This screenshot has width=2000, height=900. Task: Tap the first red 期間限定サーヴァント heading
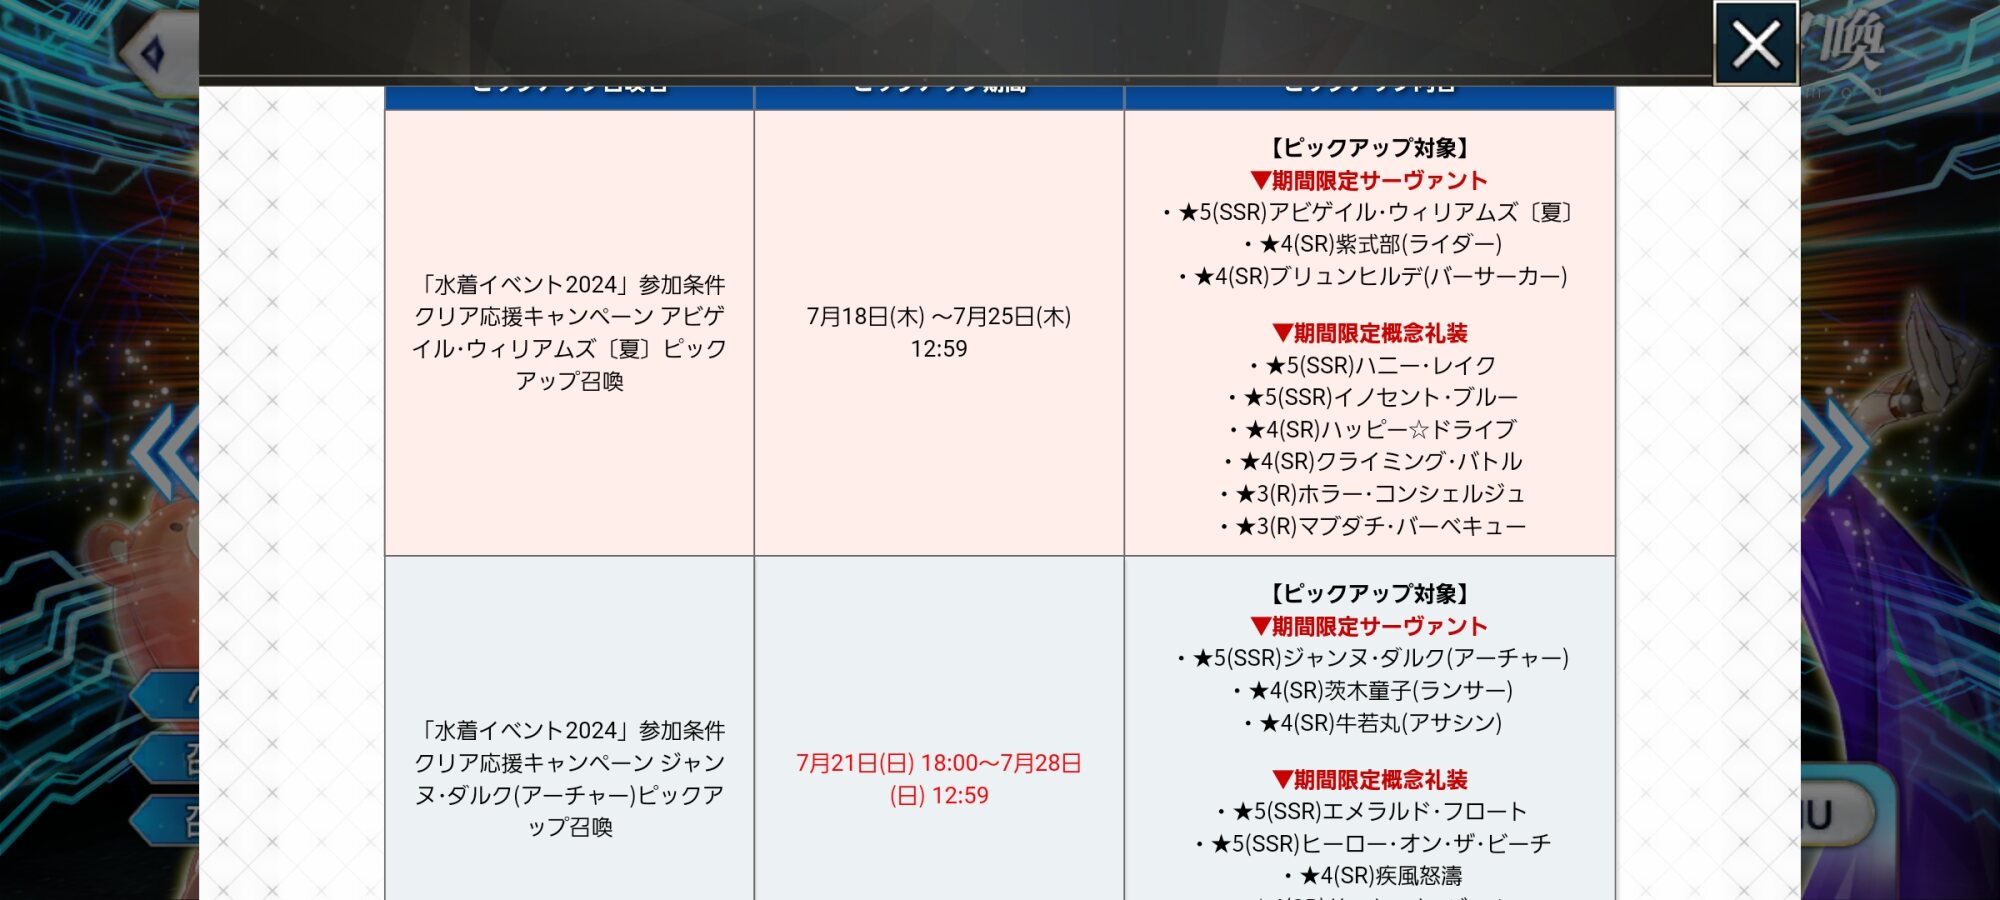click(x=1369, y=181)
